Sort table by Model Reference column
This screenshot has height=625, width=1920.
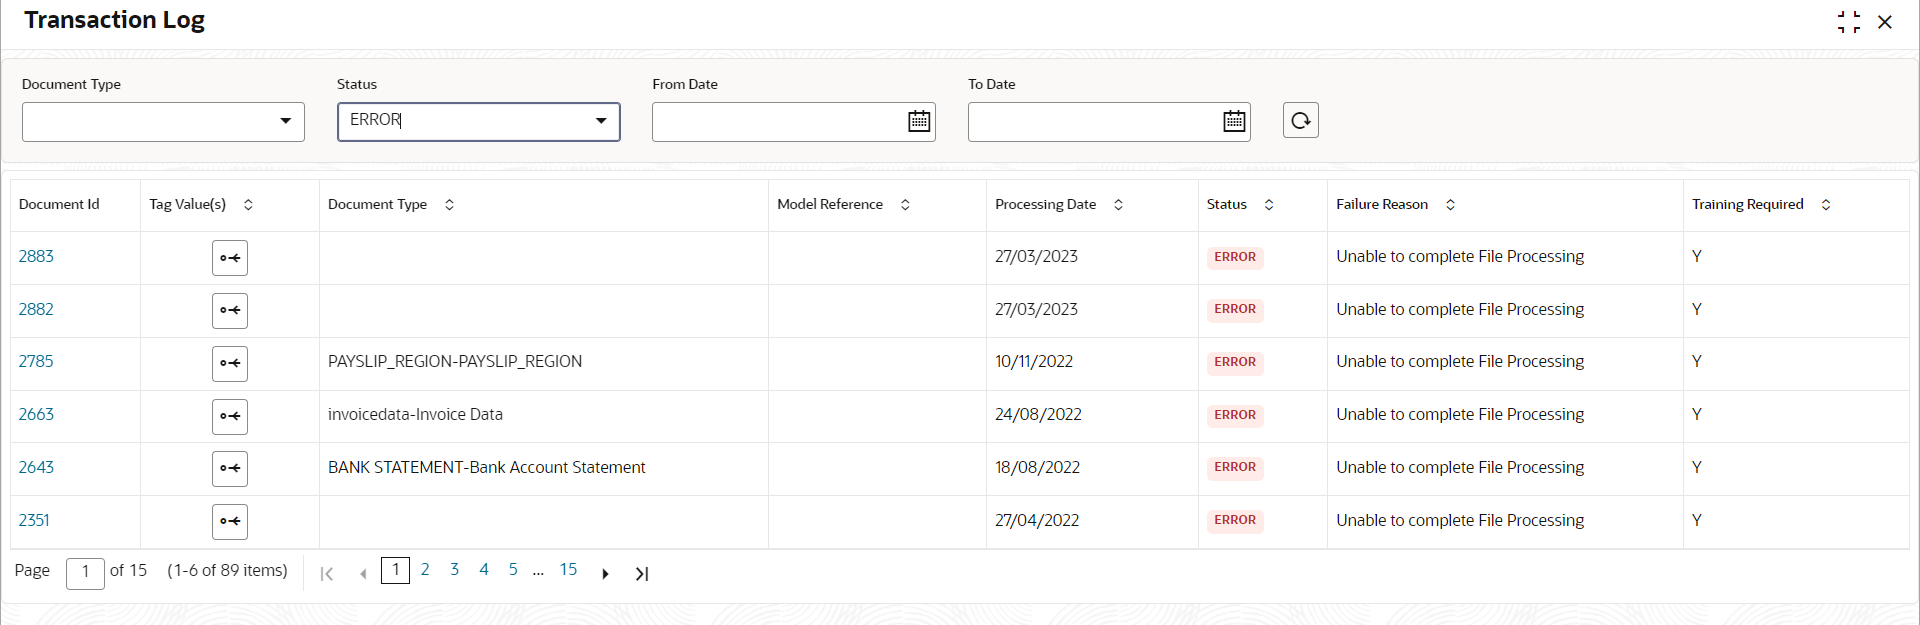pos(905,204)
